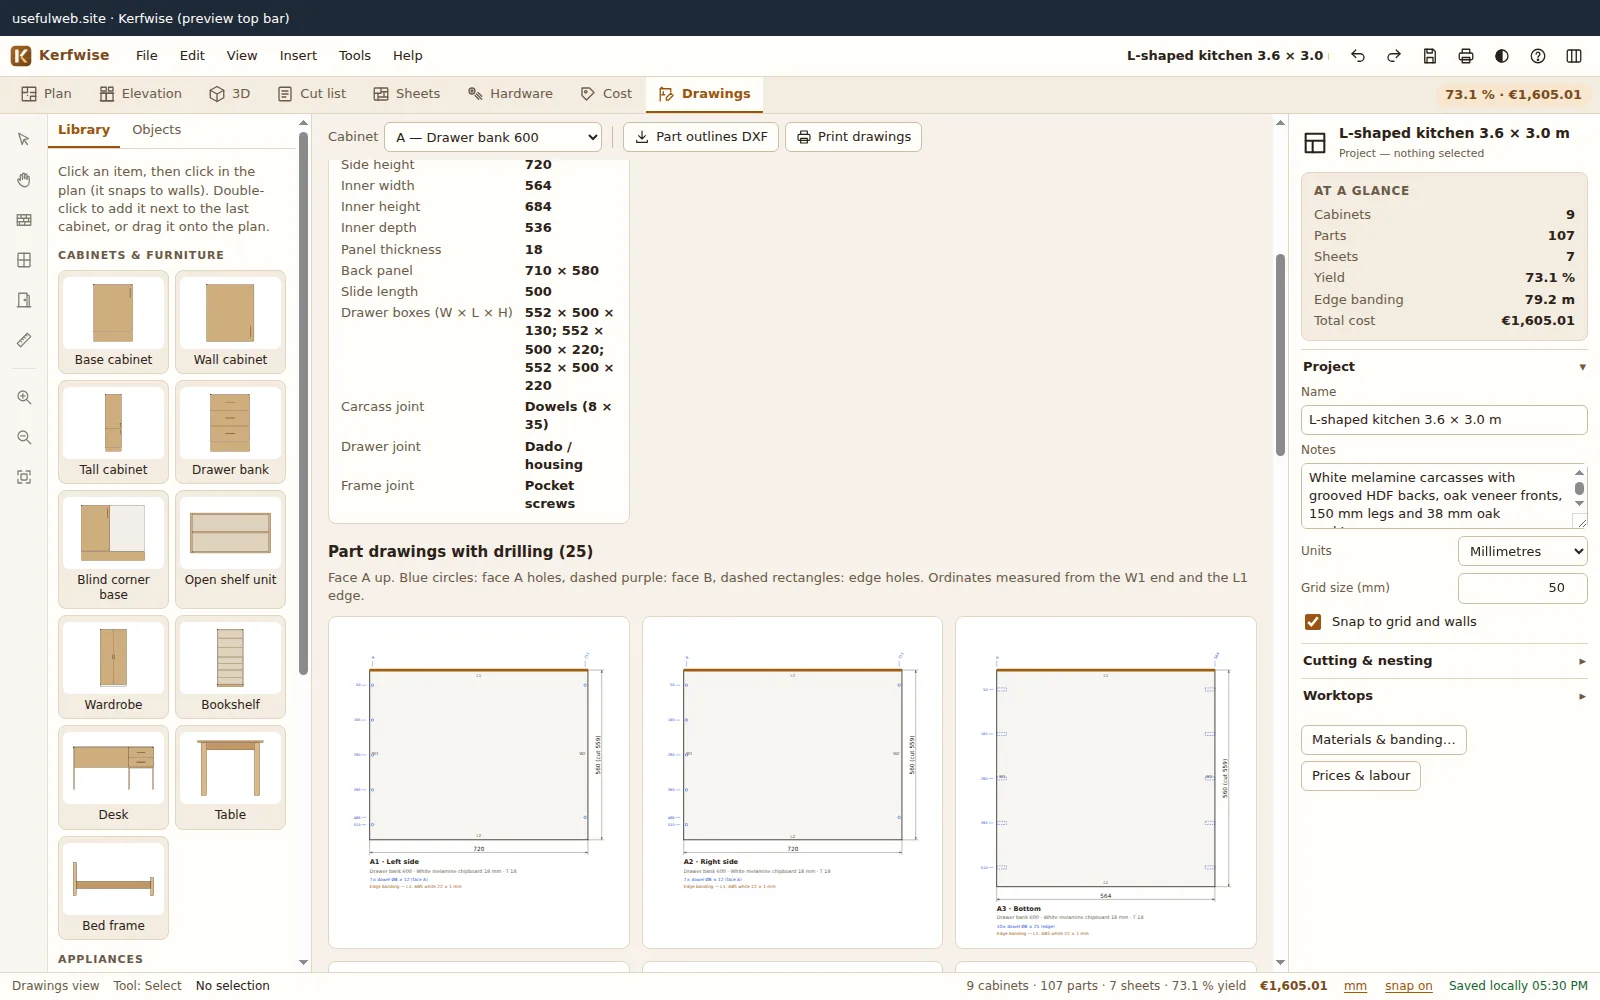Click the drawings area vertical scrollbar

point(1280,355)
